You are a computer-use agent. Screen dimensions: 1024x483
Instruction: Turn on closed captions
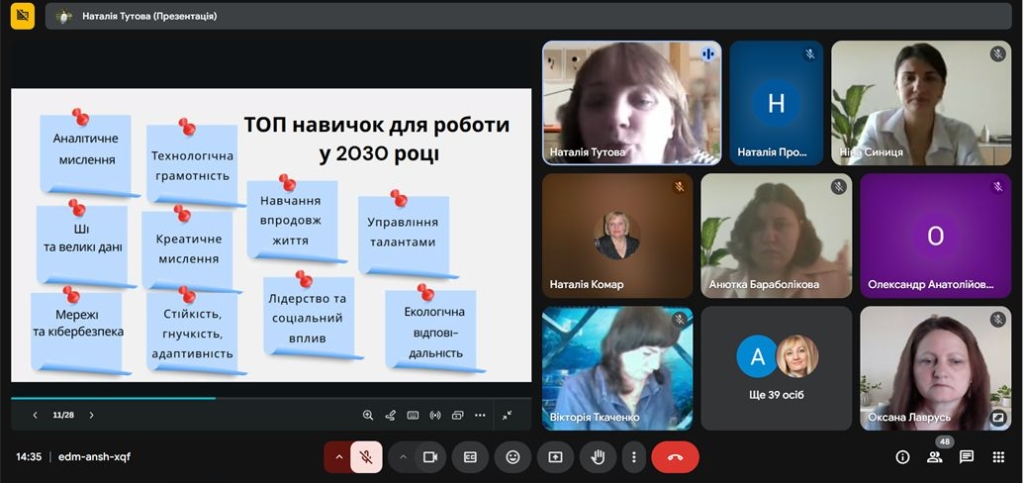tap(470, 457)
